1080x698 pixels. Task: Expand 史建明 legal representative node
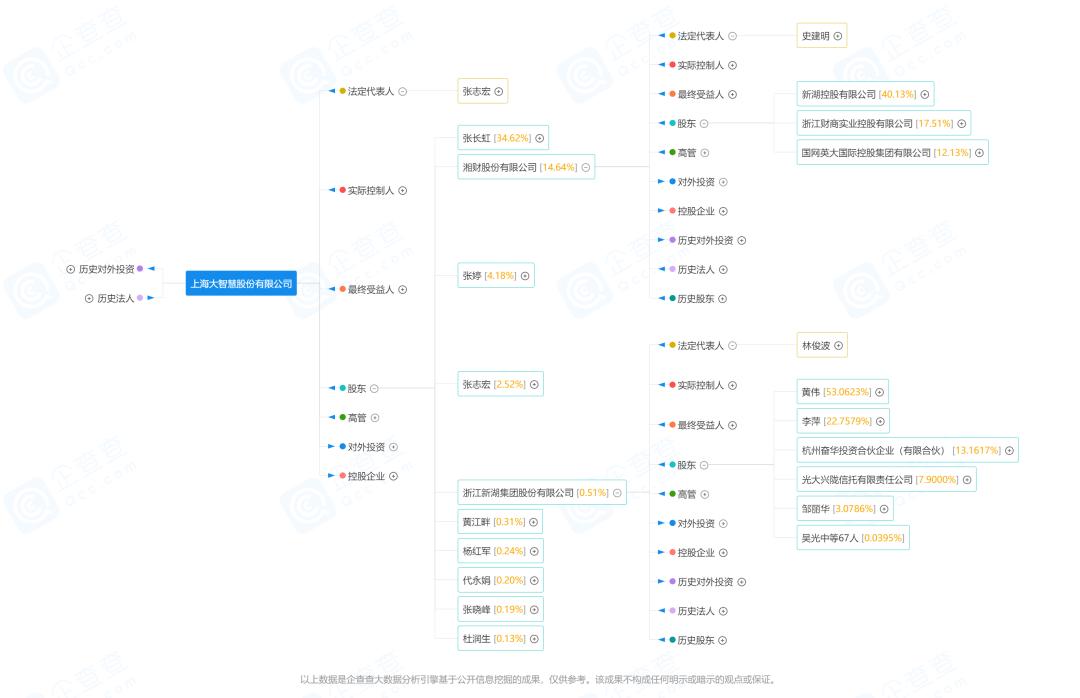(x=838, y=36)
